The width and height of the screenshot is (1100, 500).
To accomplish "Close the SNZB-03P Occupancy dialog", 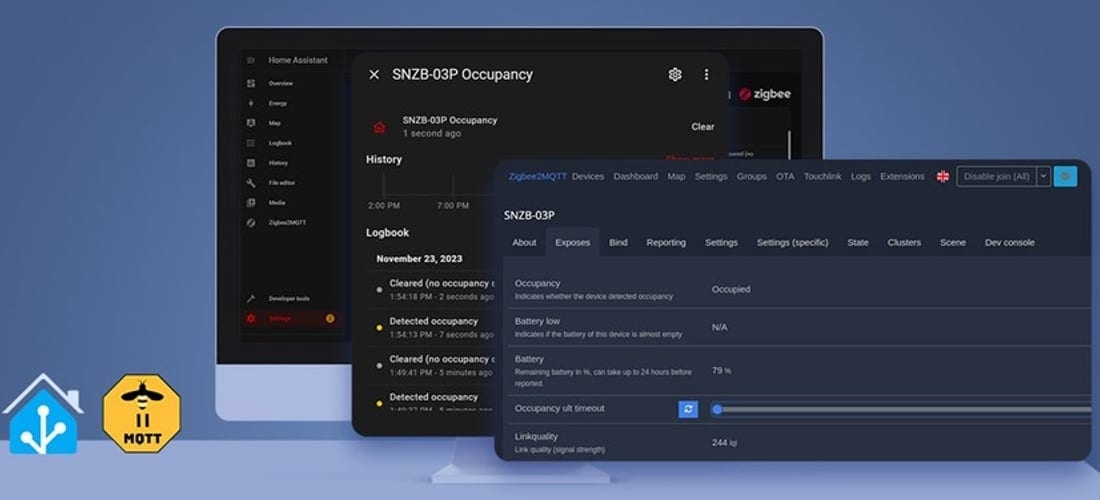I will click(x=374, y=74).
